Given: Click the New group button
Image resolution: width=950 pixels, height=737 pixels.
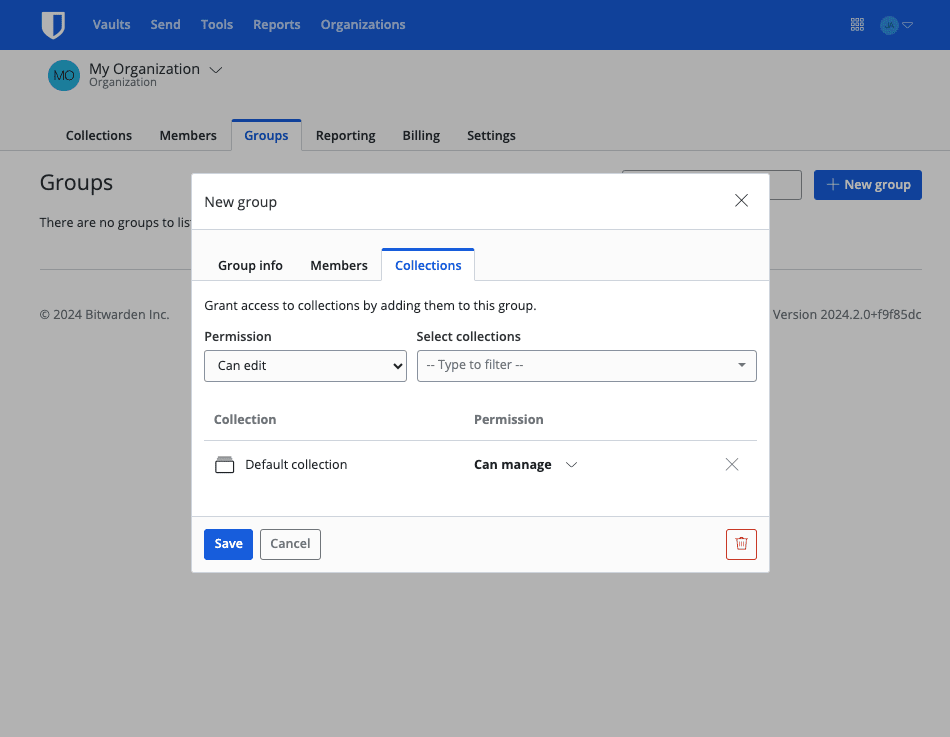Looking at the screenshot, I should (868, 184).
